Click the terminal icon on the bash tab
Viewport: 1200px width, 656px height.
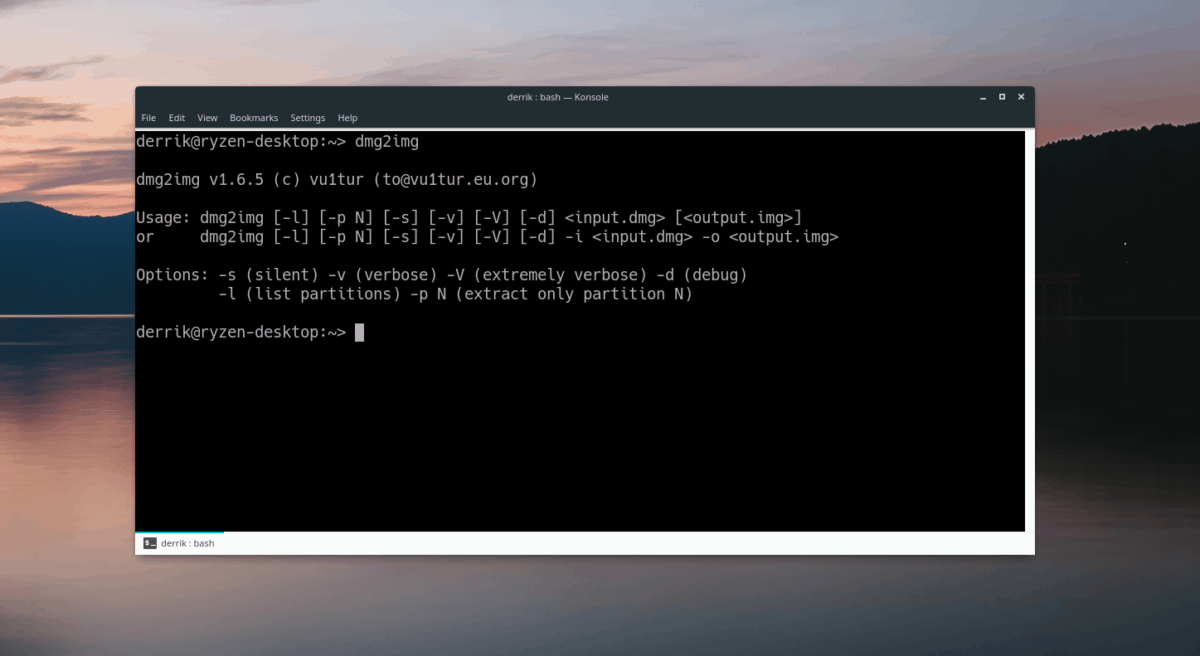(x=149, y=543)
